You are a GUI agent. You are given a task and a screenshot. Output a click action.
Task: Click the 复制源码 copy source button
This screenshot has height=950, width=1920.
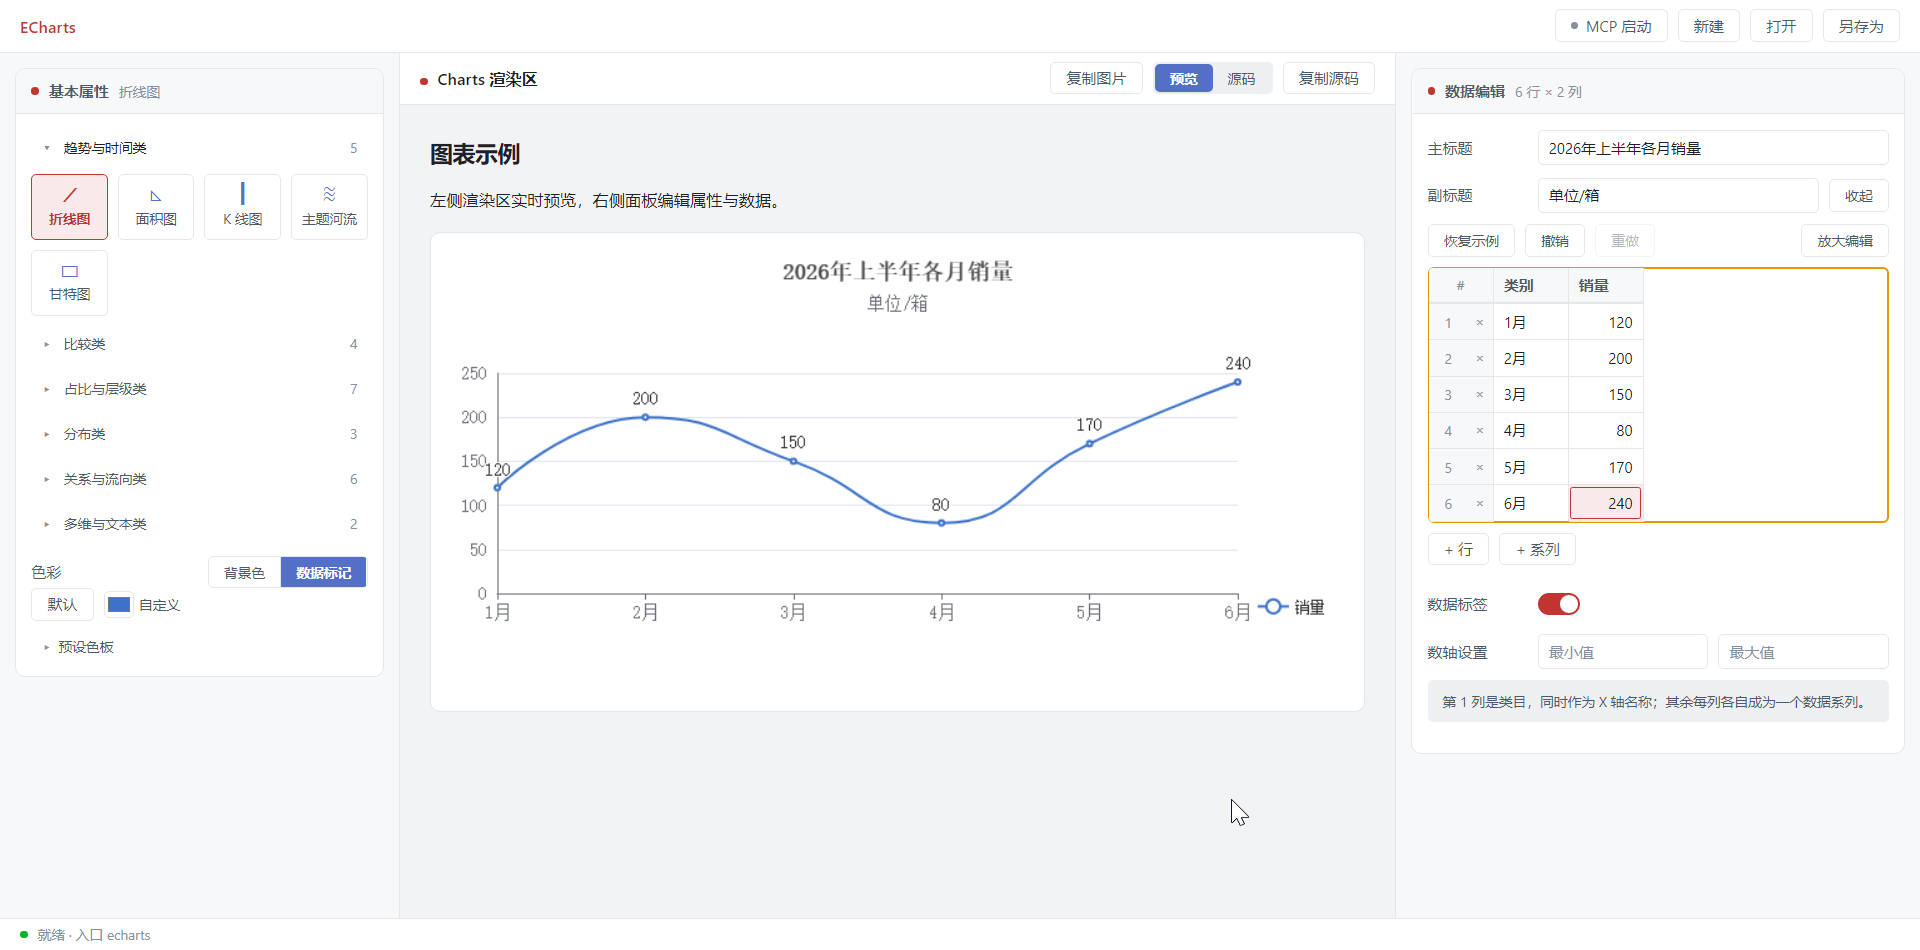tap(1328, 78)
